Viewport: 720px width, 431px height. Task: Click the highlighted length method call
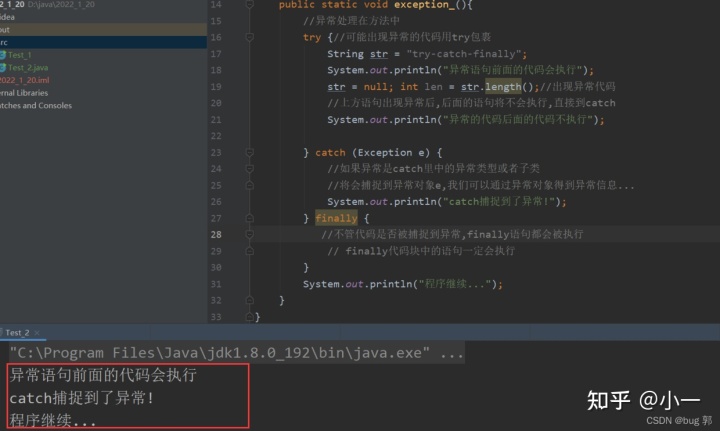pyautogui.click(x=503, y=87)
